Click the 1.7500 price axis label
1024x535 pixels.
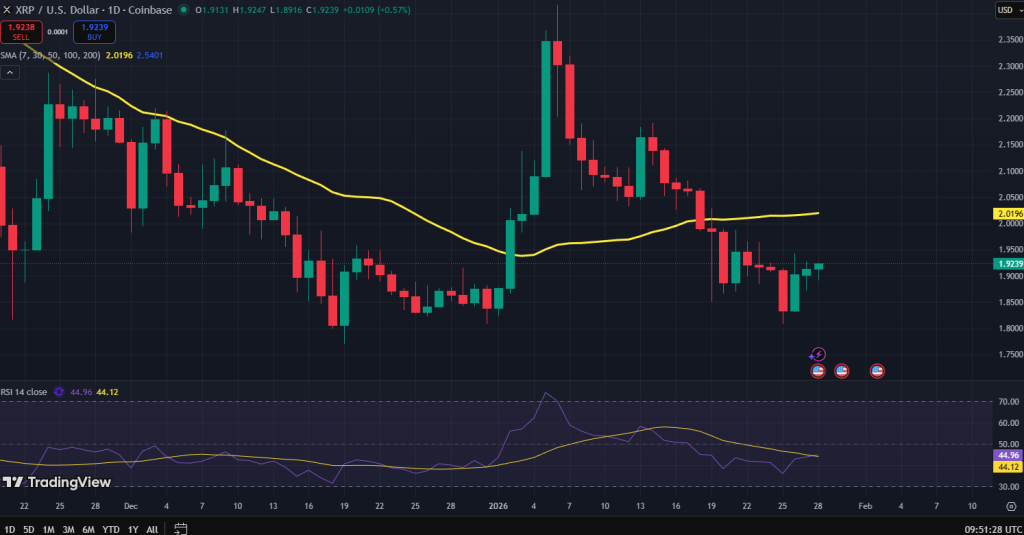coord(1010,354)
